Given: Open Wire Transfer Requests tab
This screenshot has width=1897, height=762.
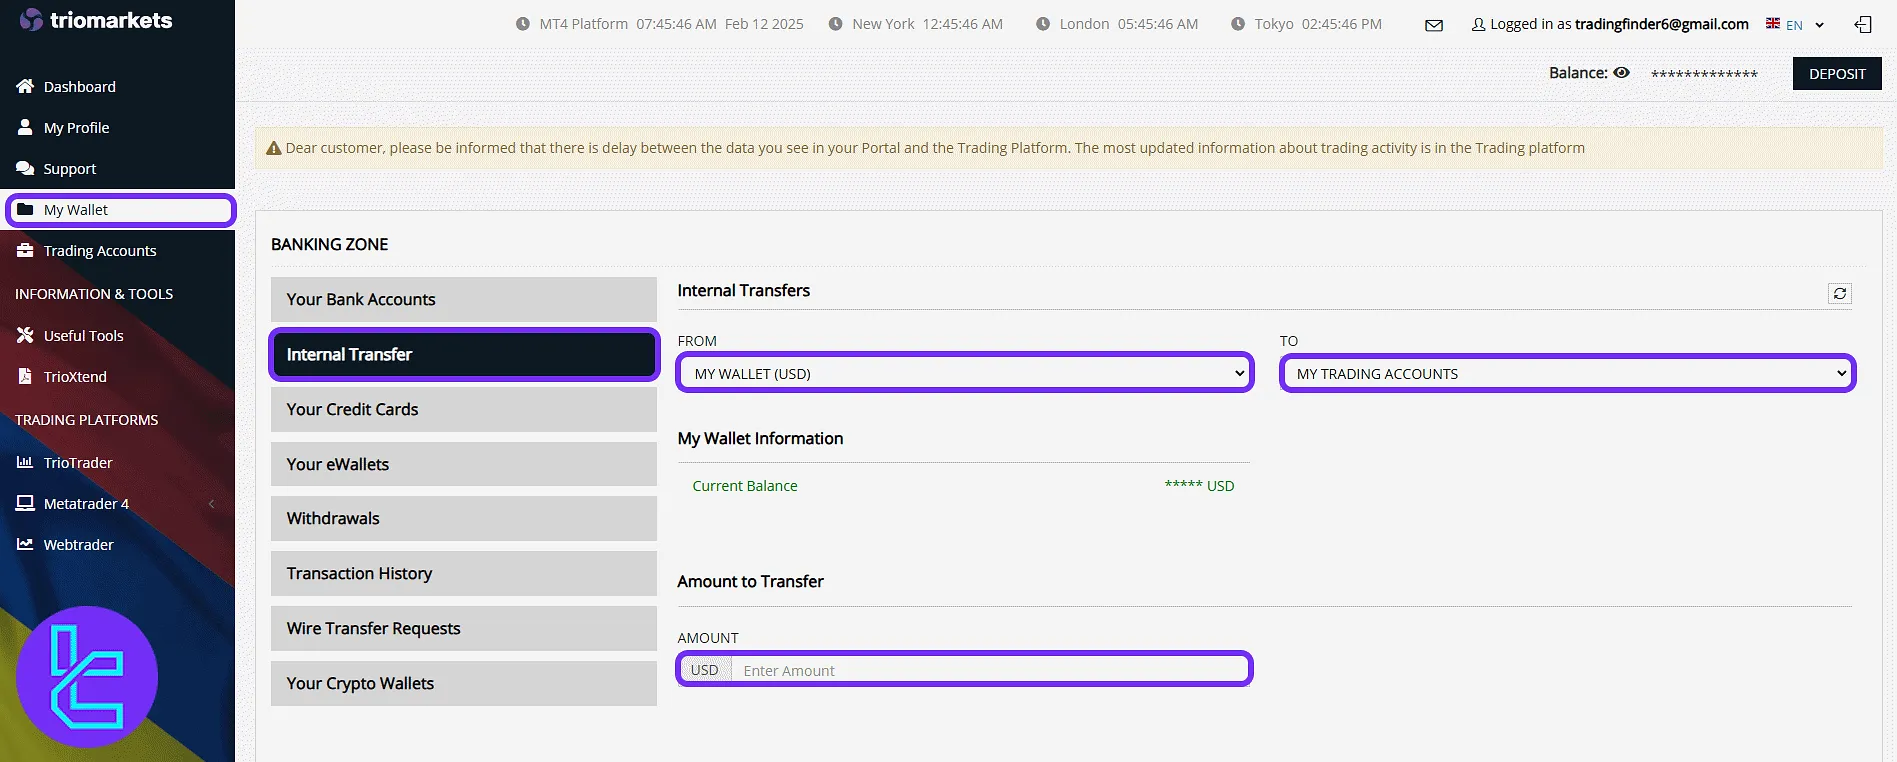Looking at the screenshot, I should point(464,628).
